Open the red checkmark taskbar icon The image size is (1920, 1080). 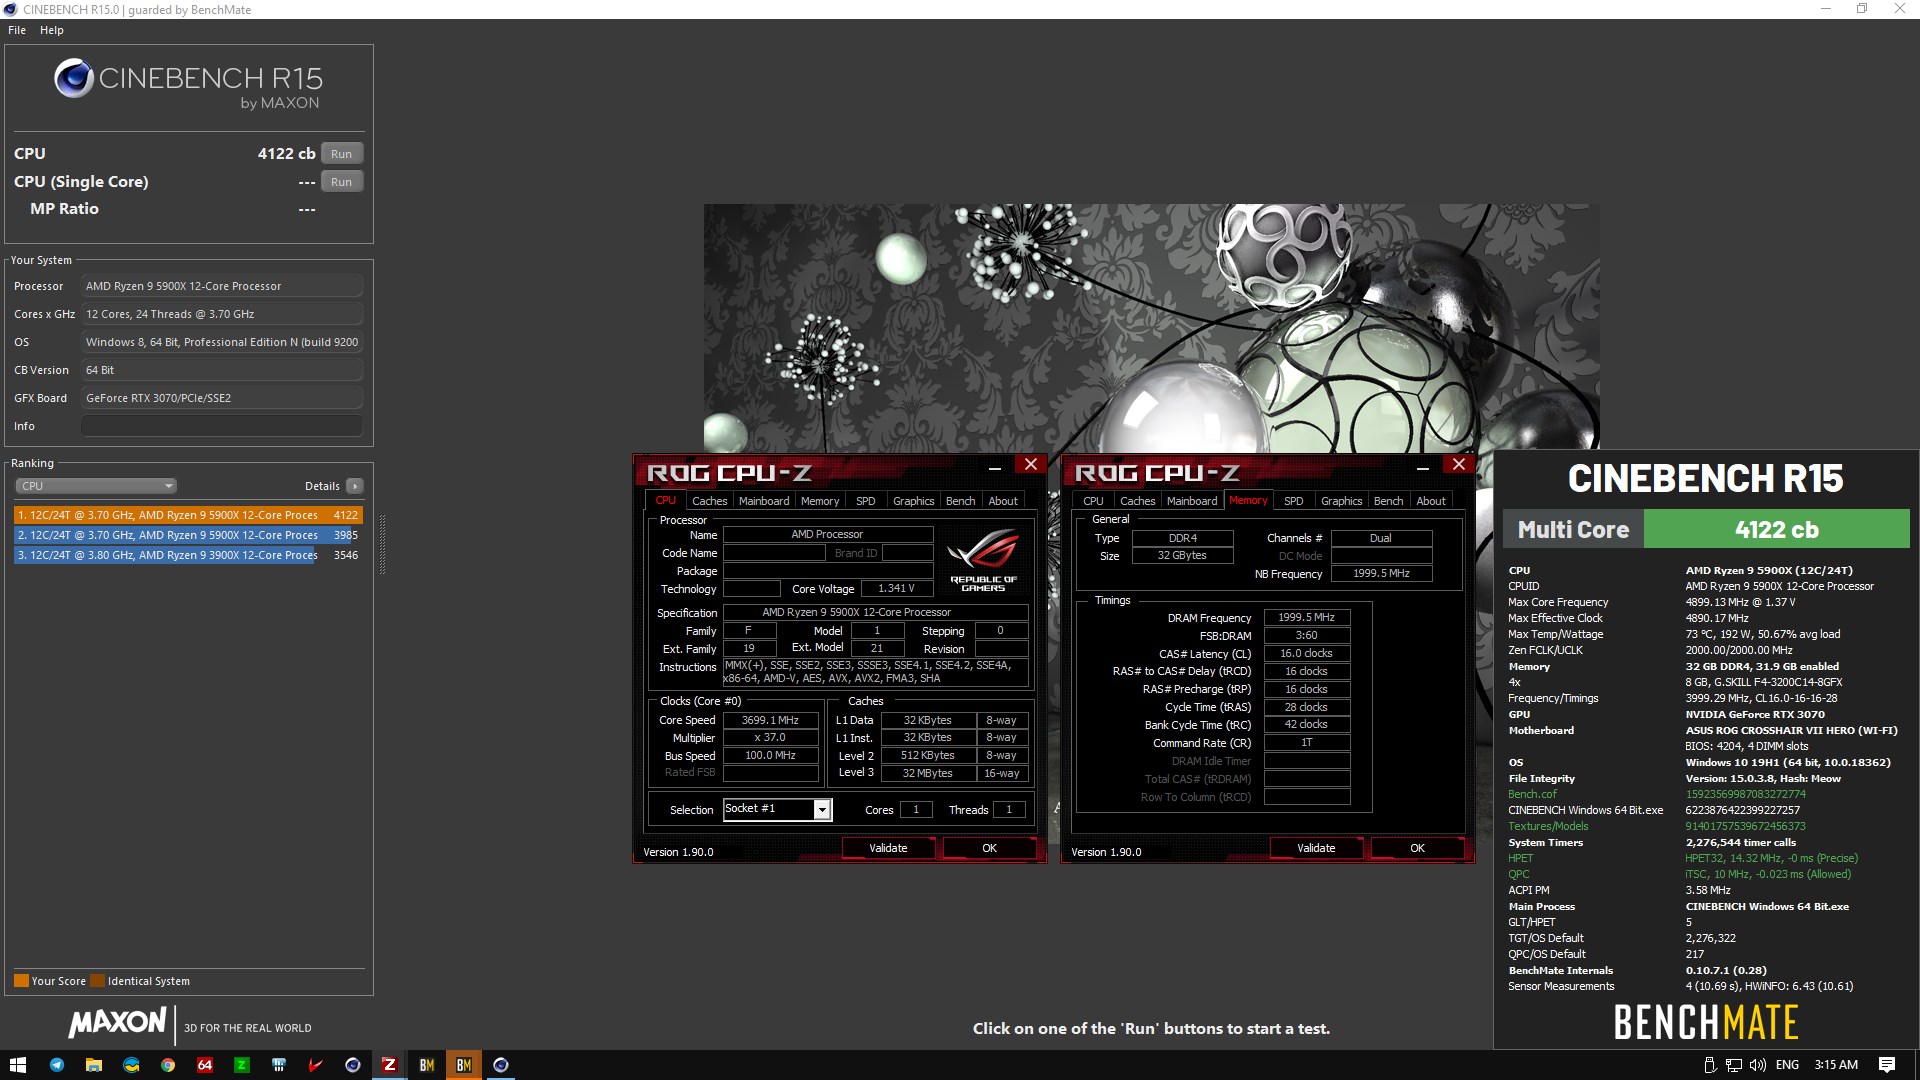point(315,1065)
